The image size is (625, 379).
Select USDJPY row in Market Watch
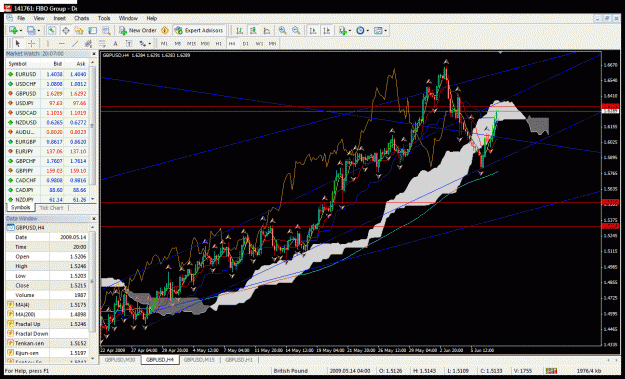tap(47, 103)
